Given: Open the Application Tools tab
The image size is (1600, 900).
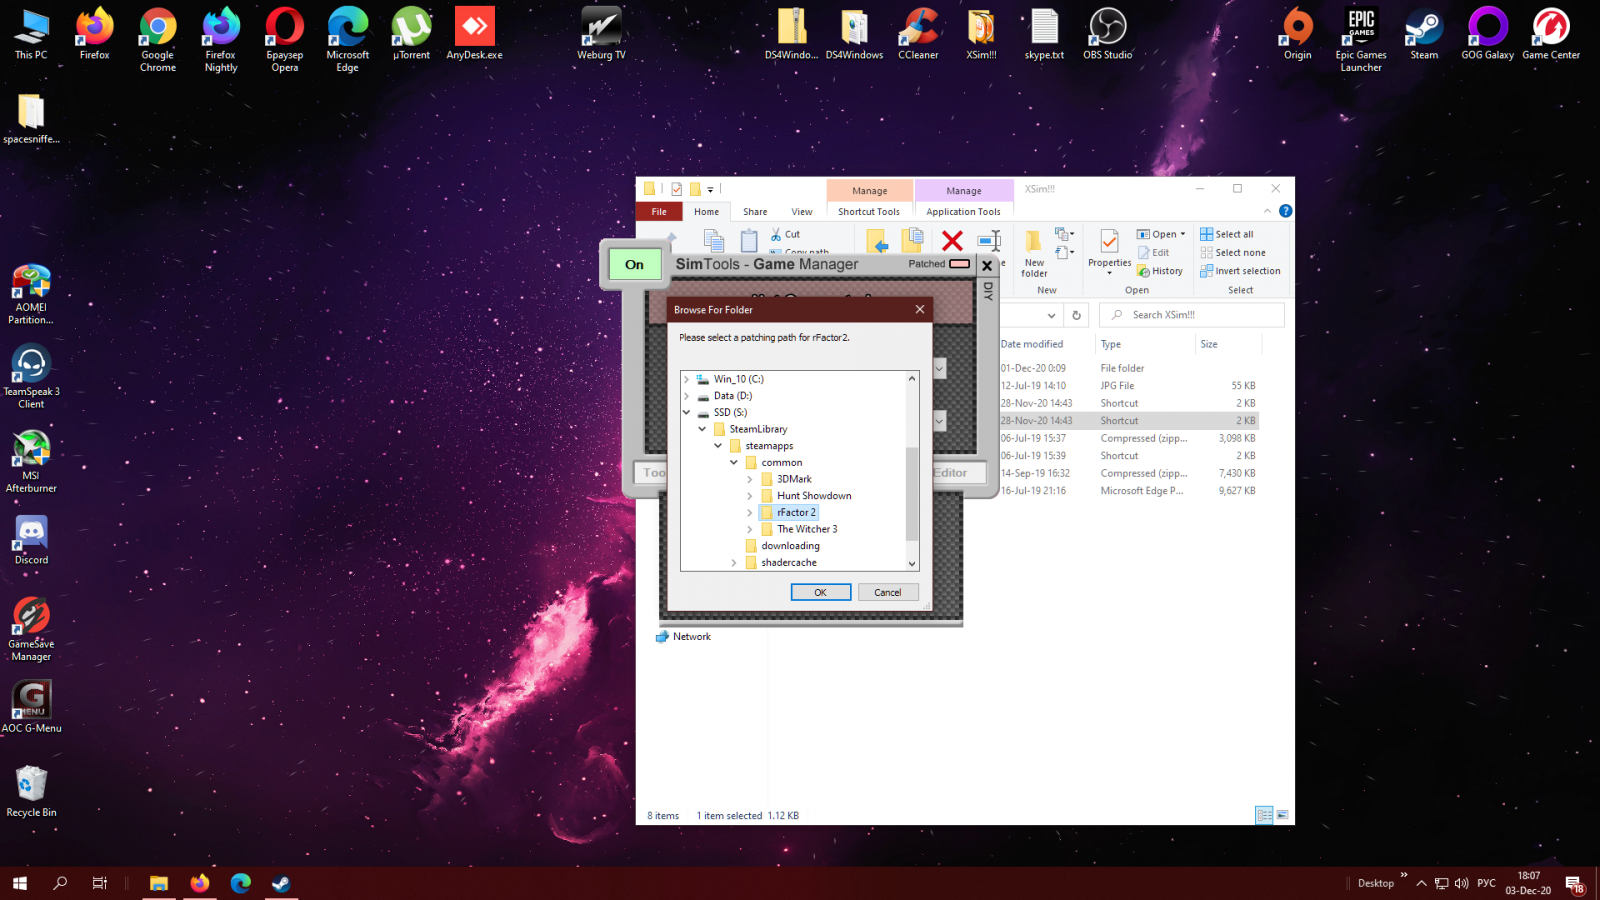Looking at the screenshot, I should tap(963, 211).
